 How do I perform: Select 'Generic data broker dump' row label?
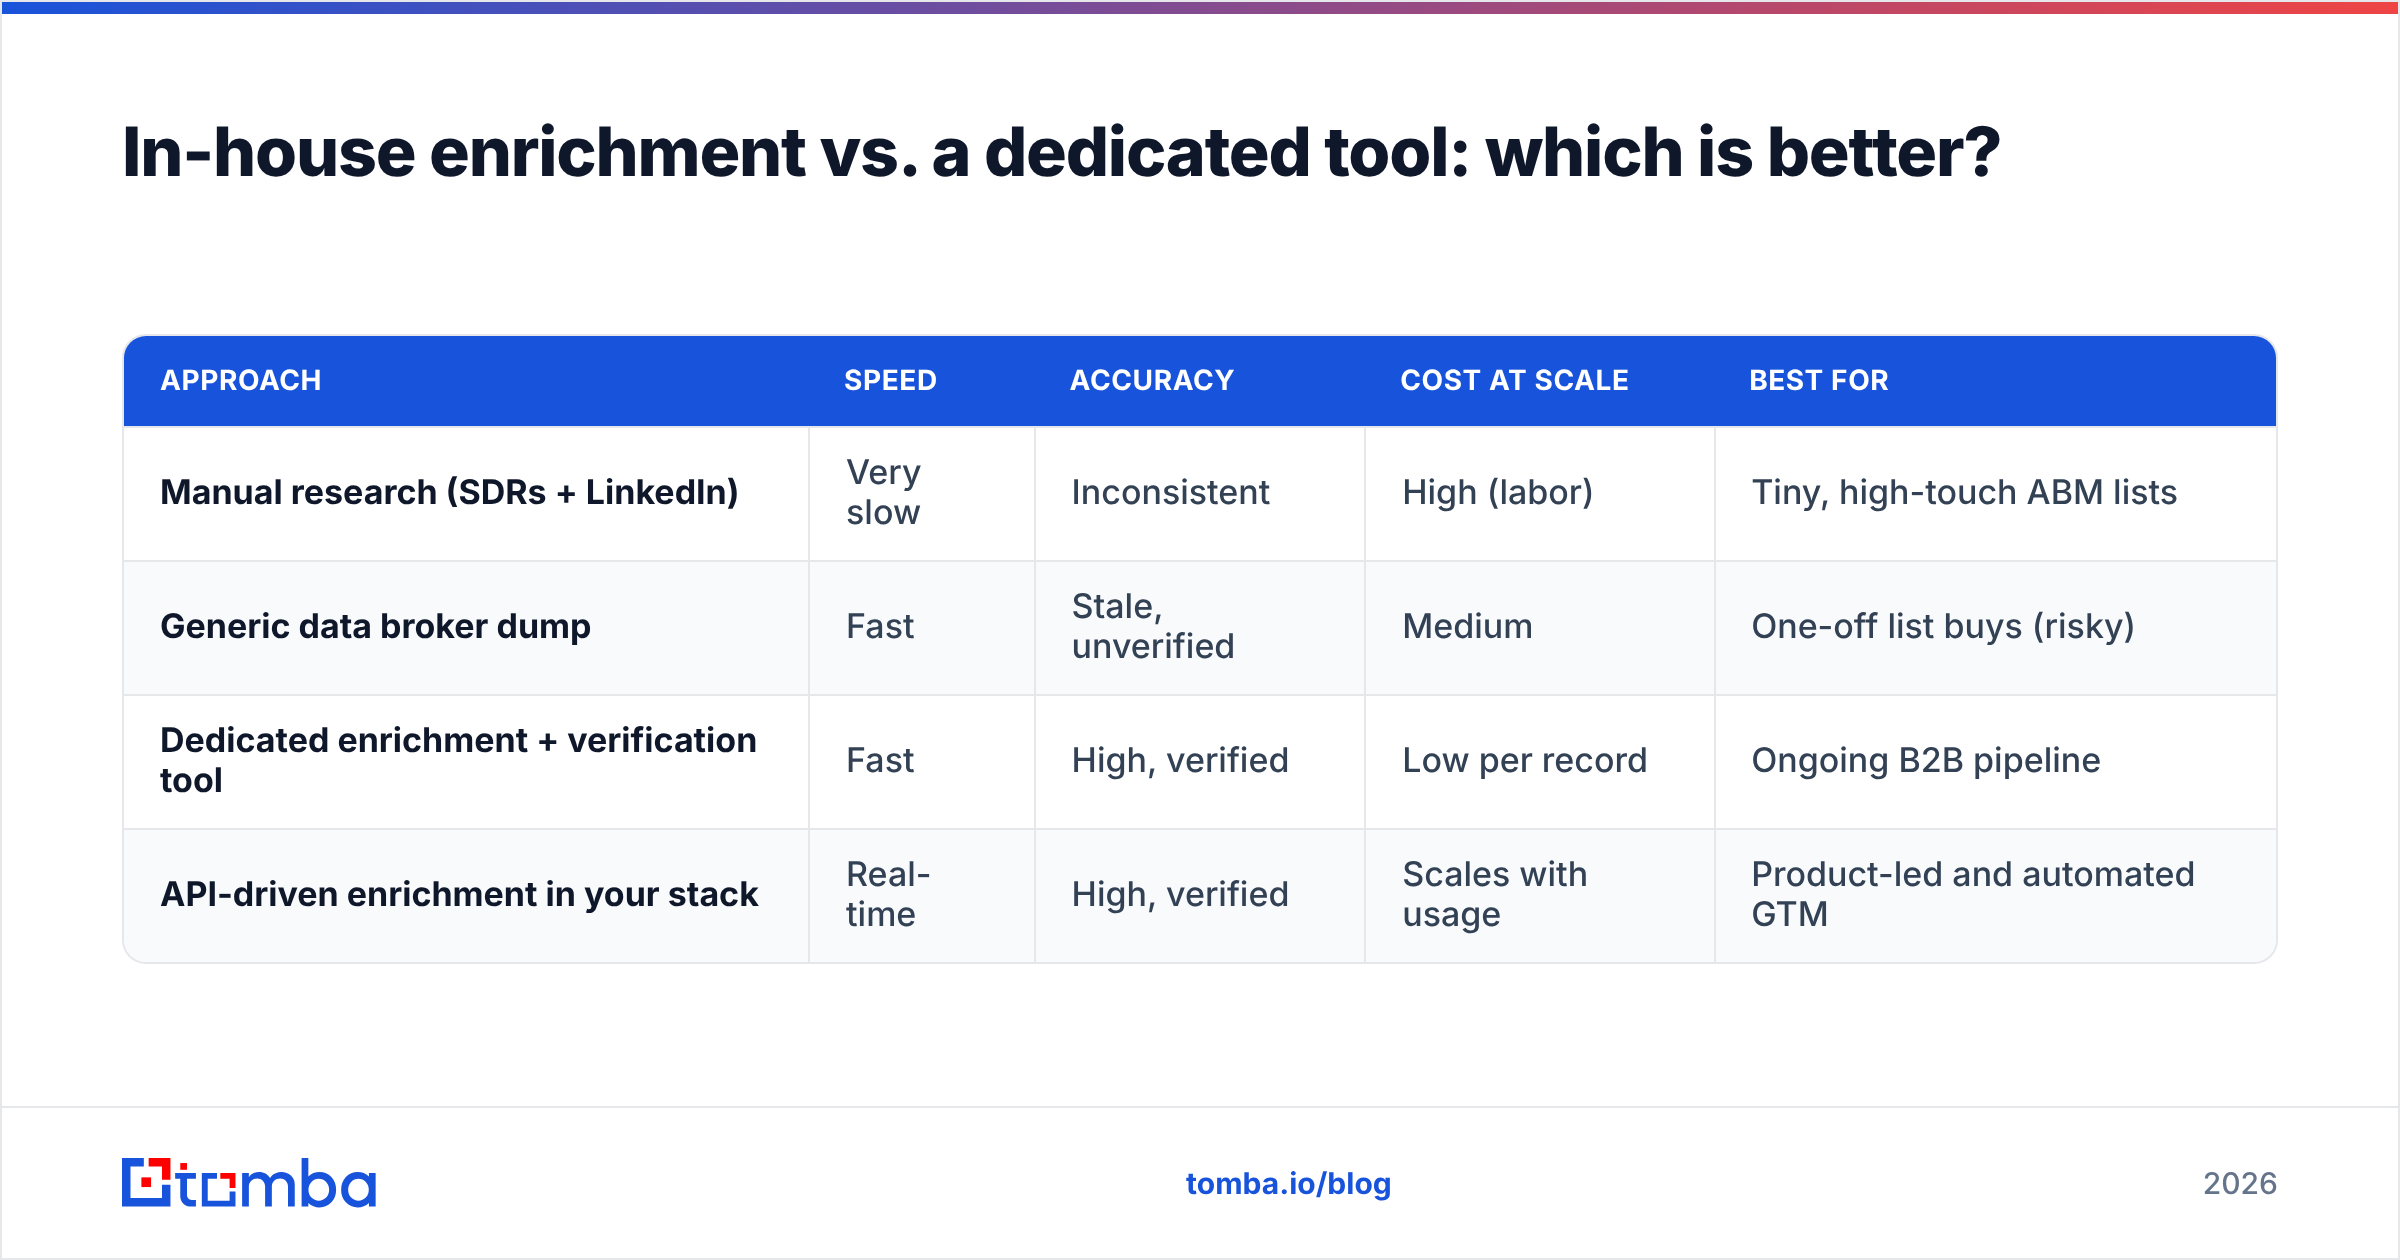point(375,626)
